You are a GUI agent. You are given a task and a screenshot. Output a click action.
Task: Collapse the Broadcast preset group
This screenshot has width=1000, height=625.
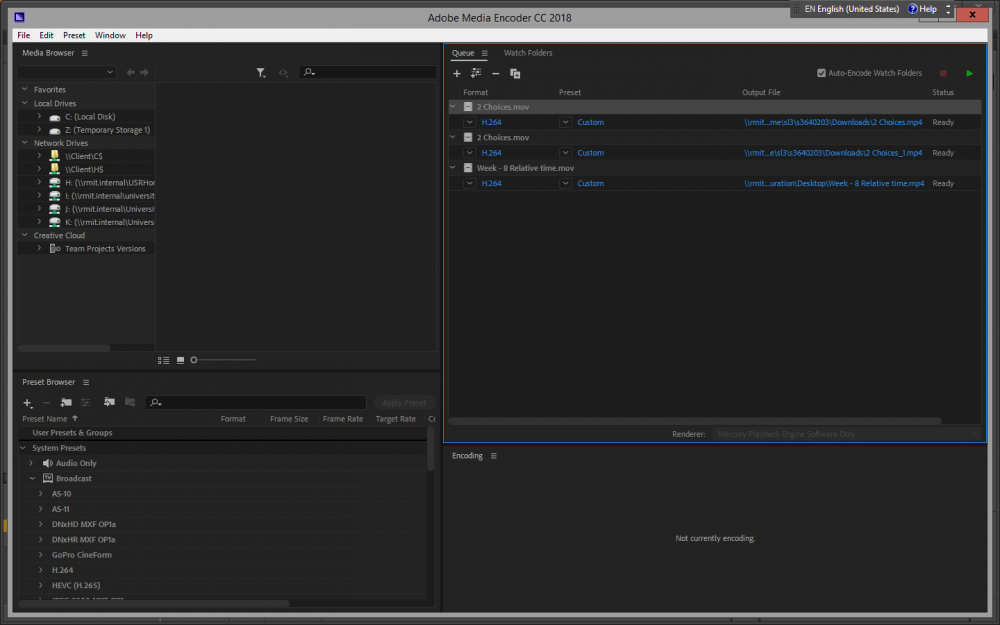click(33, 478)
